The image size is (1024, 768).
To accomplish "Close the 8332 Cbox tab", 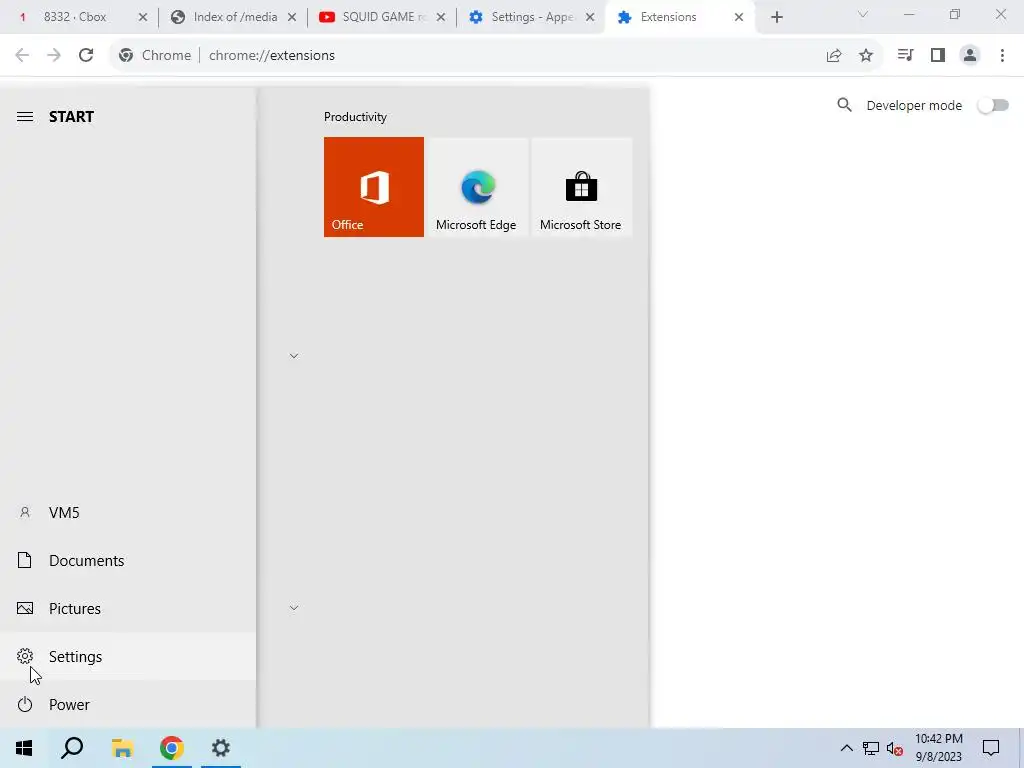I will coord(143,17).
